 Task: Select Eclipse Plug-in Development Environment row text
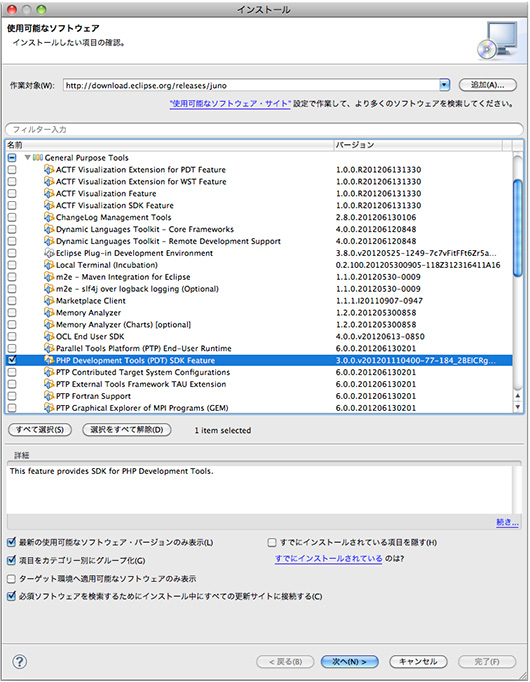[x=134, y=253]
